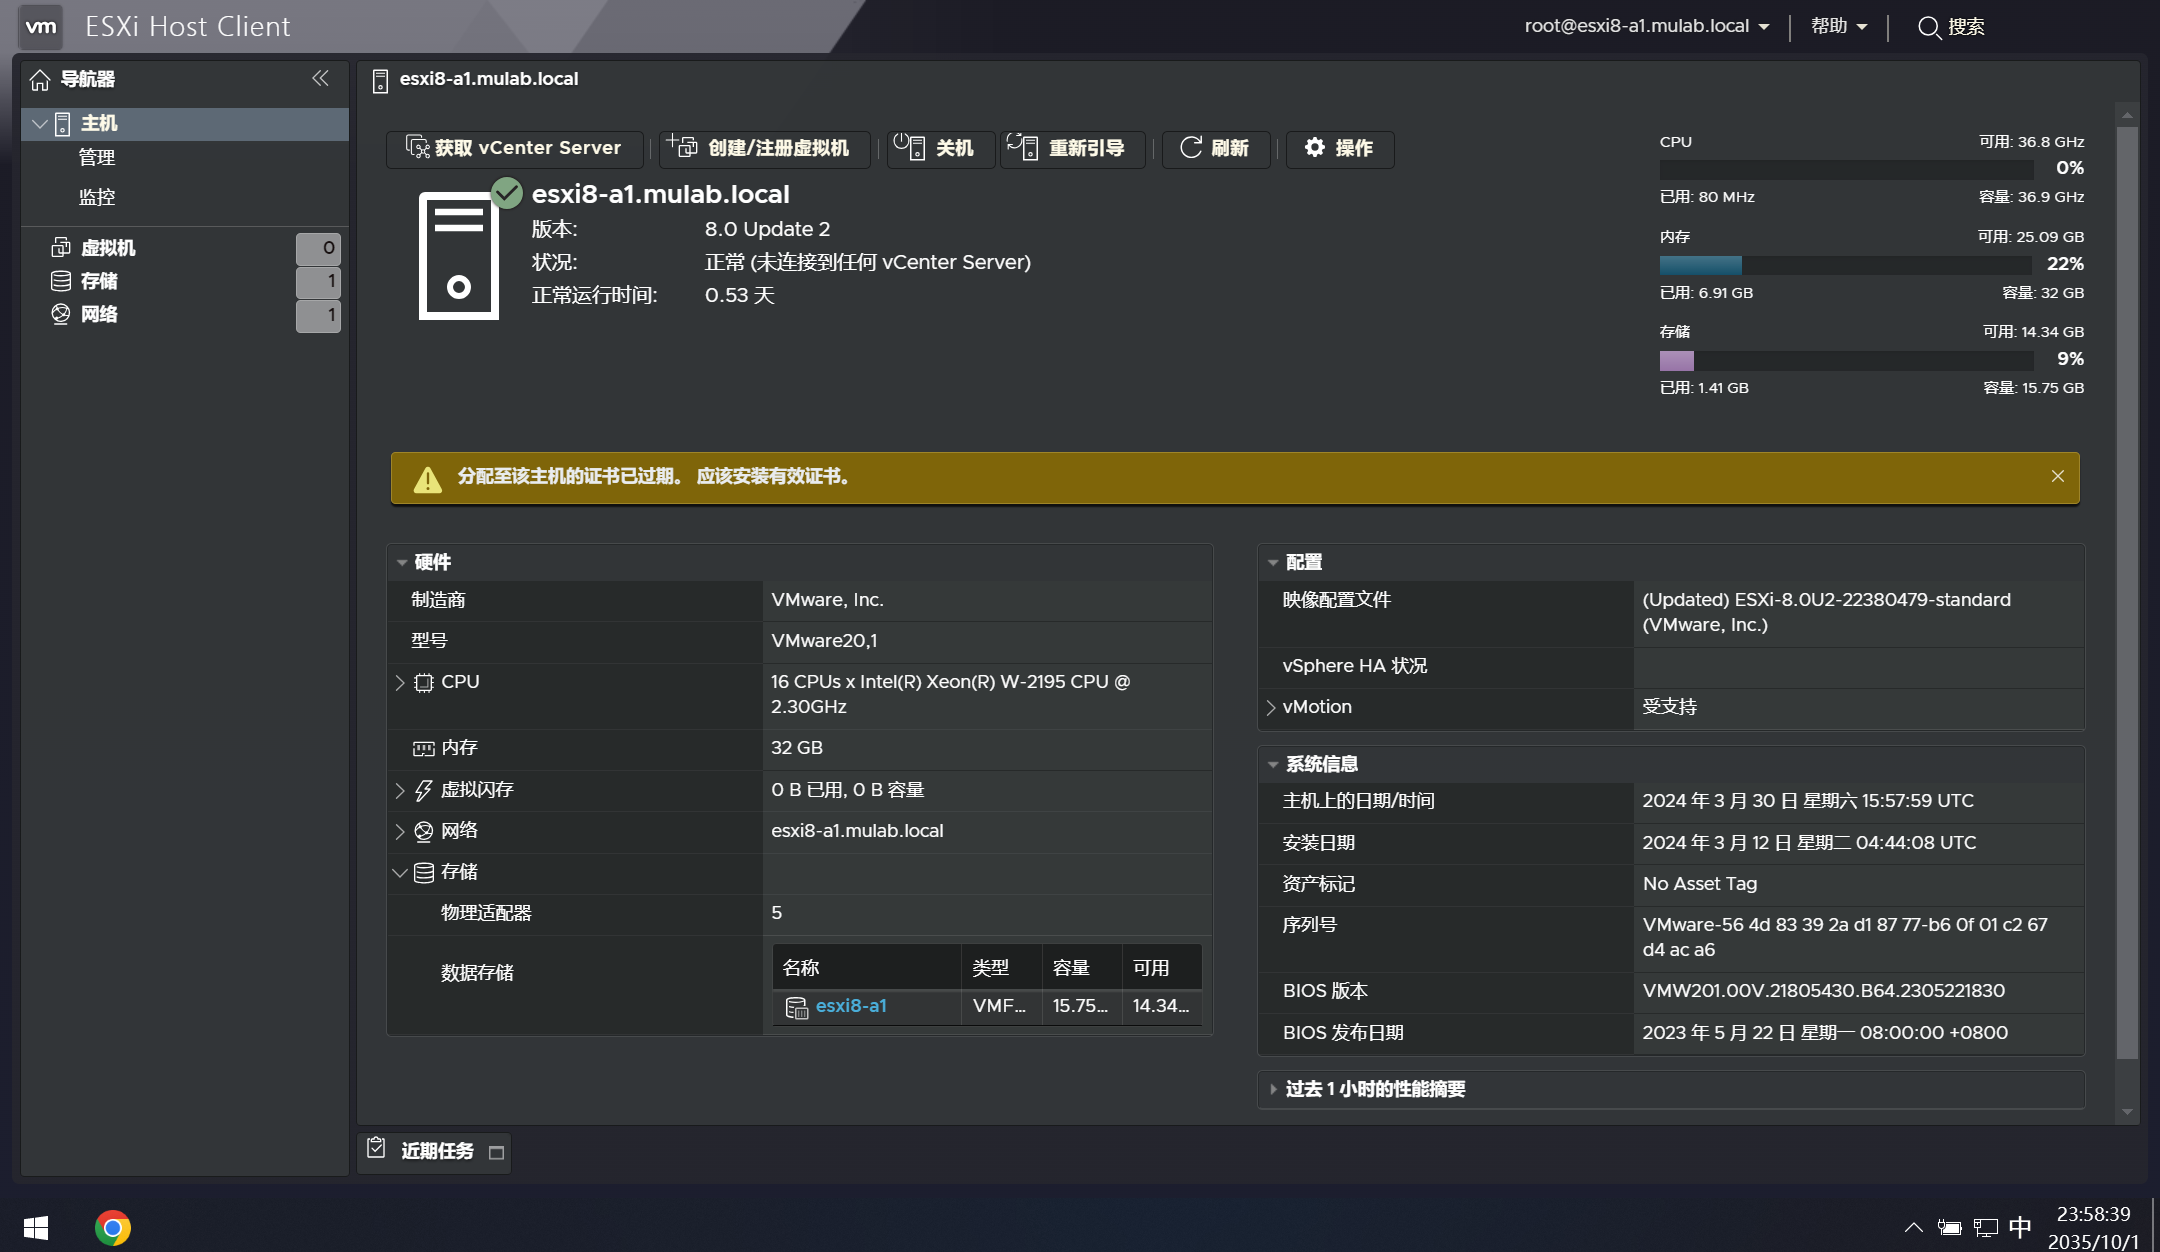Screen dimensions: 2160x1252
Task: Click the datastore icon beside esxi8-a1
Action: [797, 1008]
